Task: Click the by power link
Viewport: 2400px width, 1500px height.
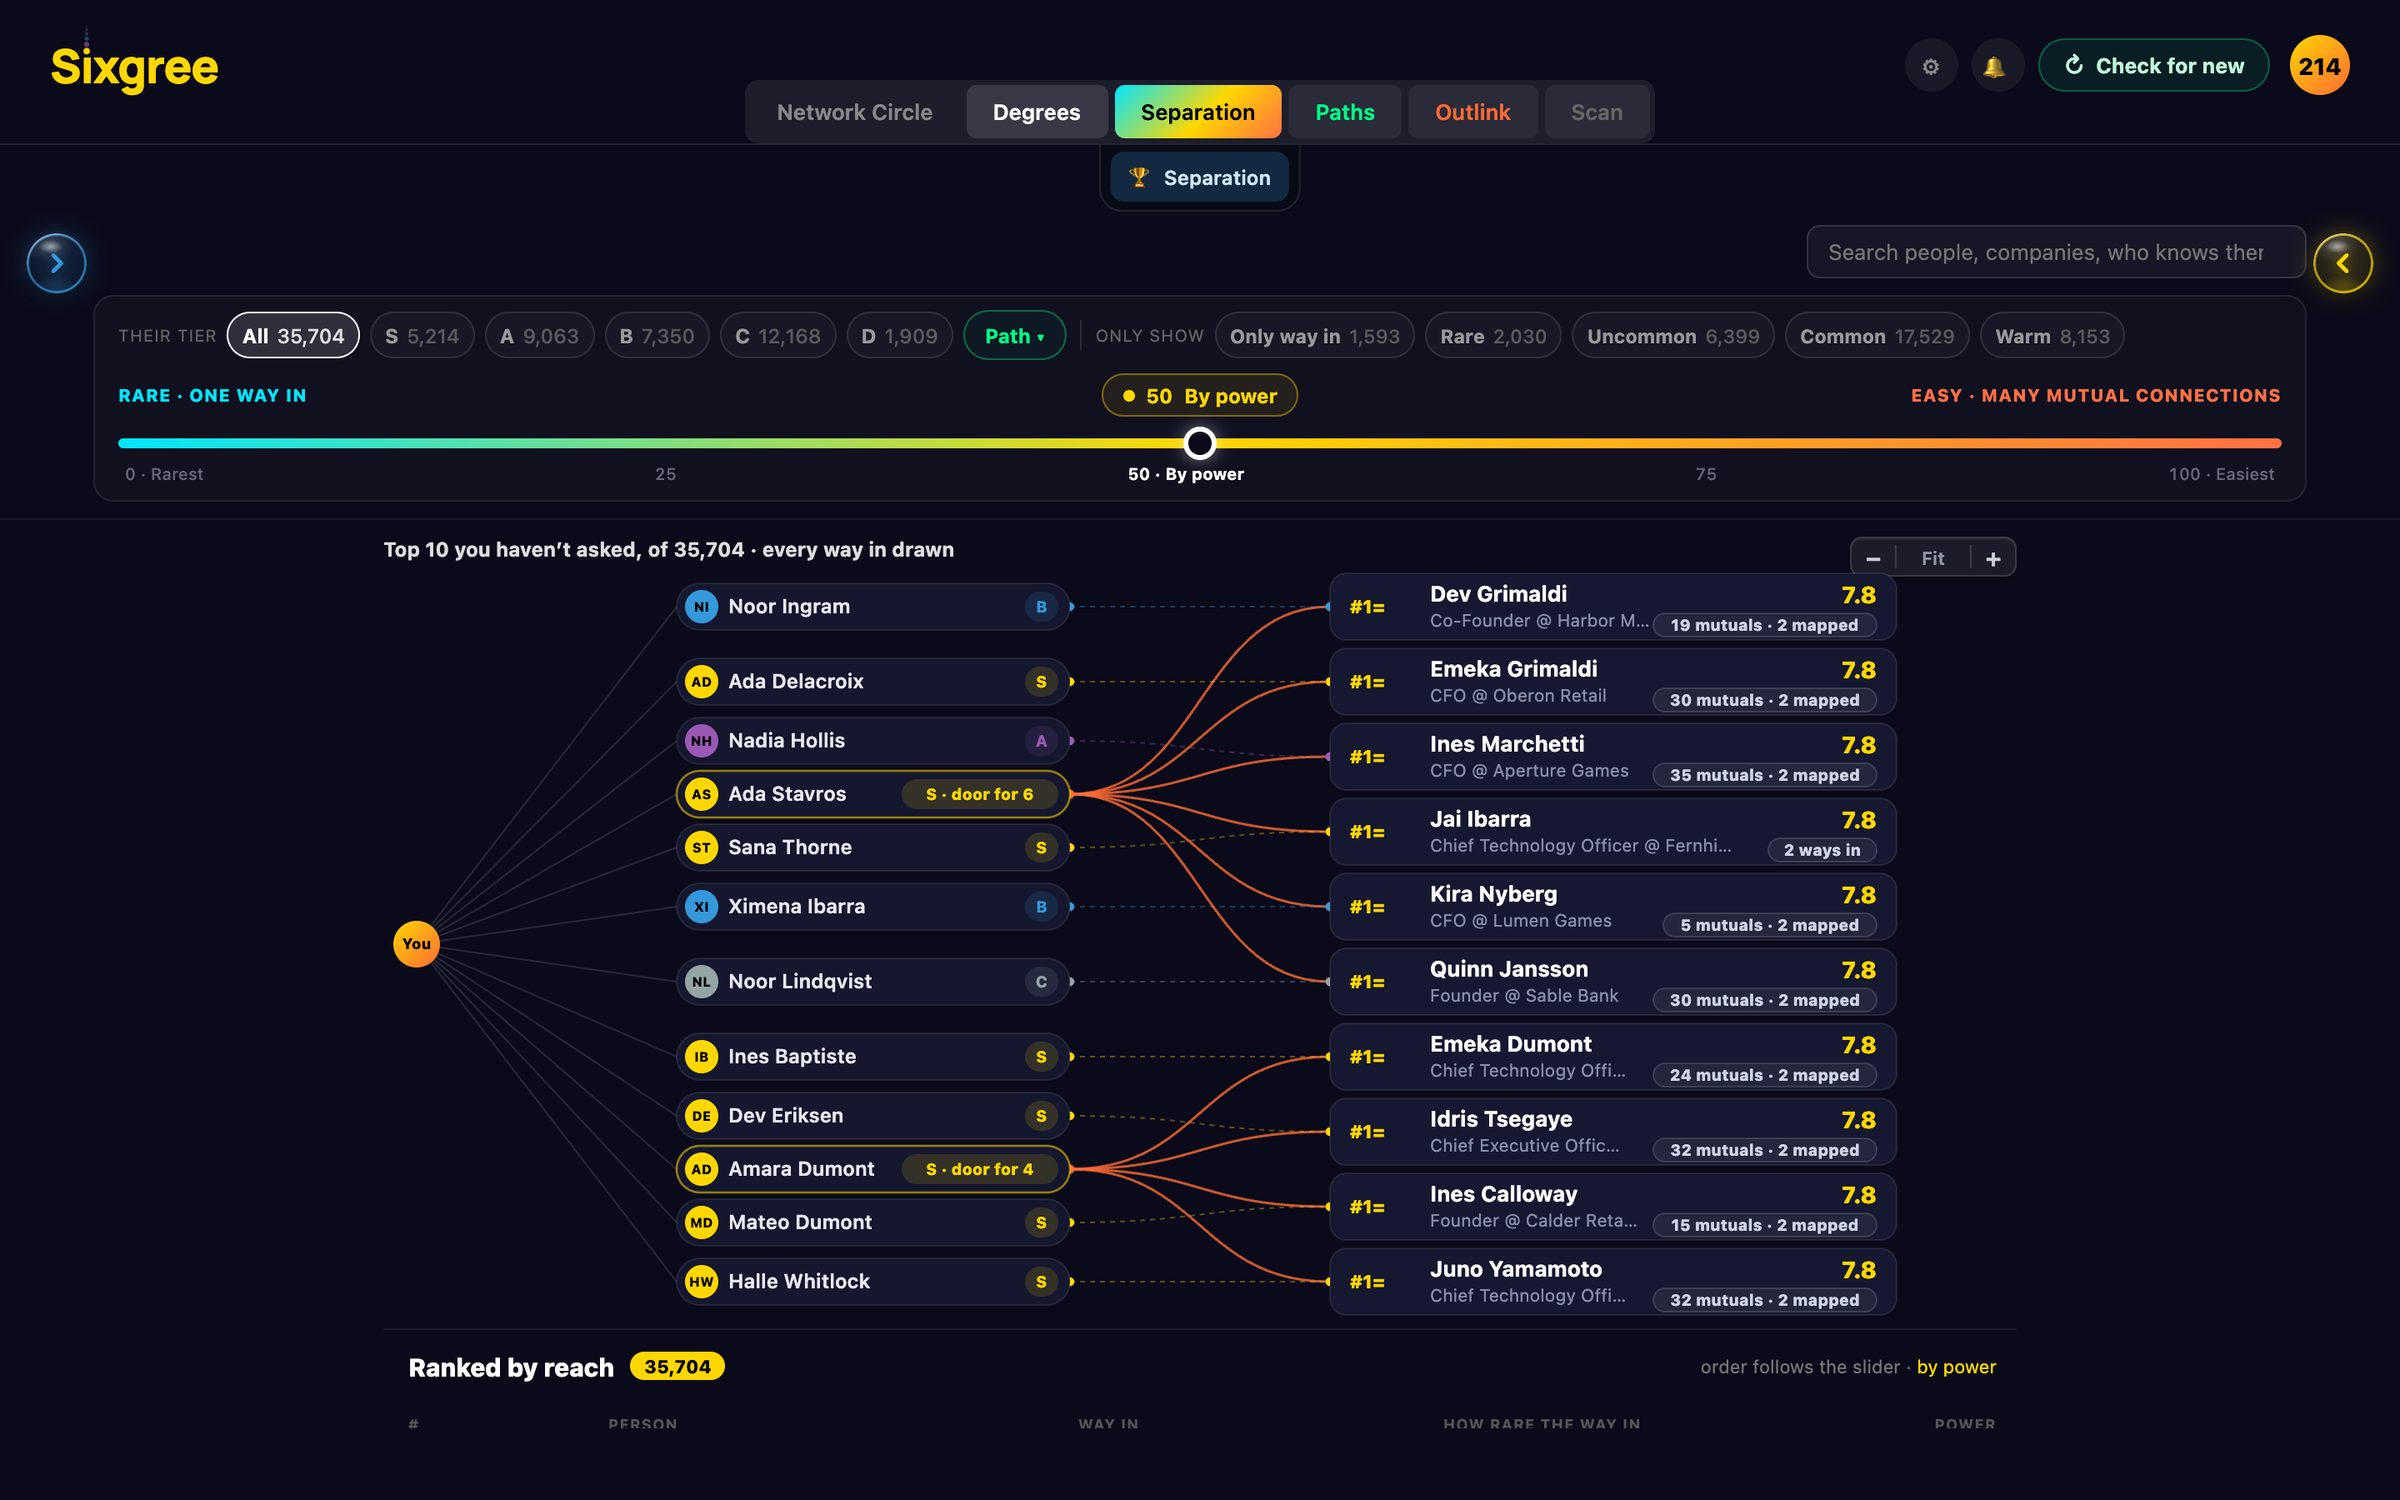Action: coord(1955,1367)
